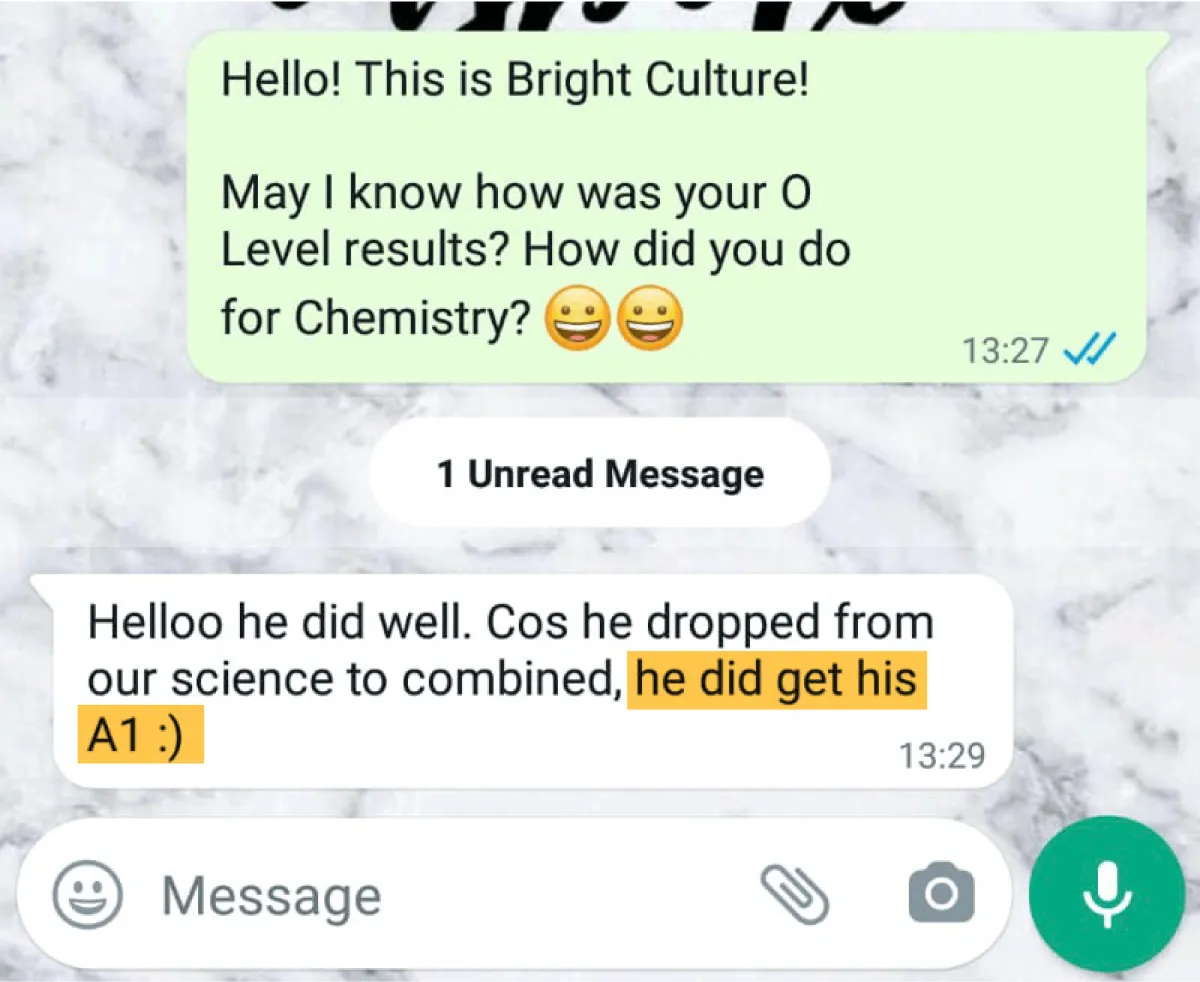Open the camera from message bar
1200x982 pixels.
(x=941, y=894)
